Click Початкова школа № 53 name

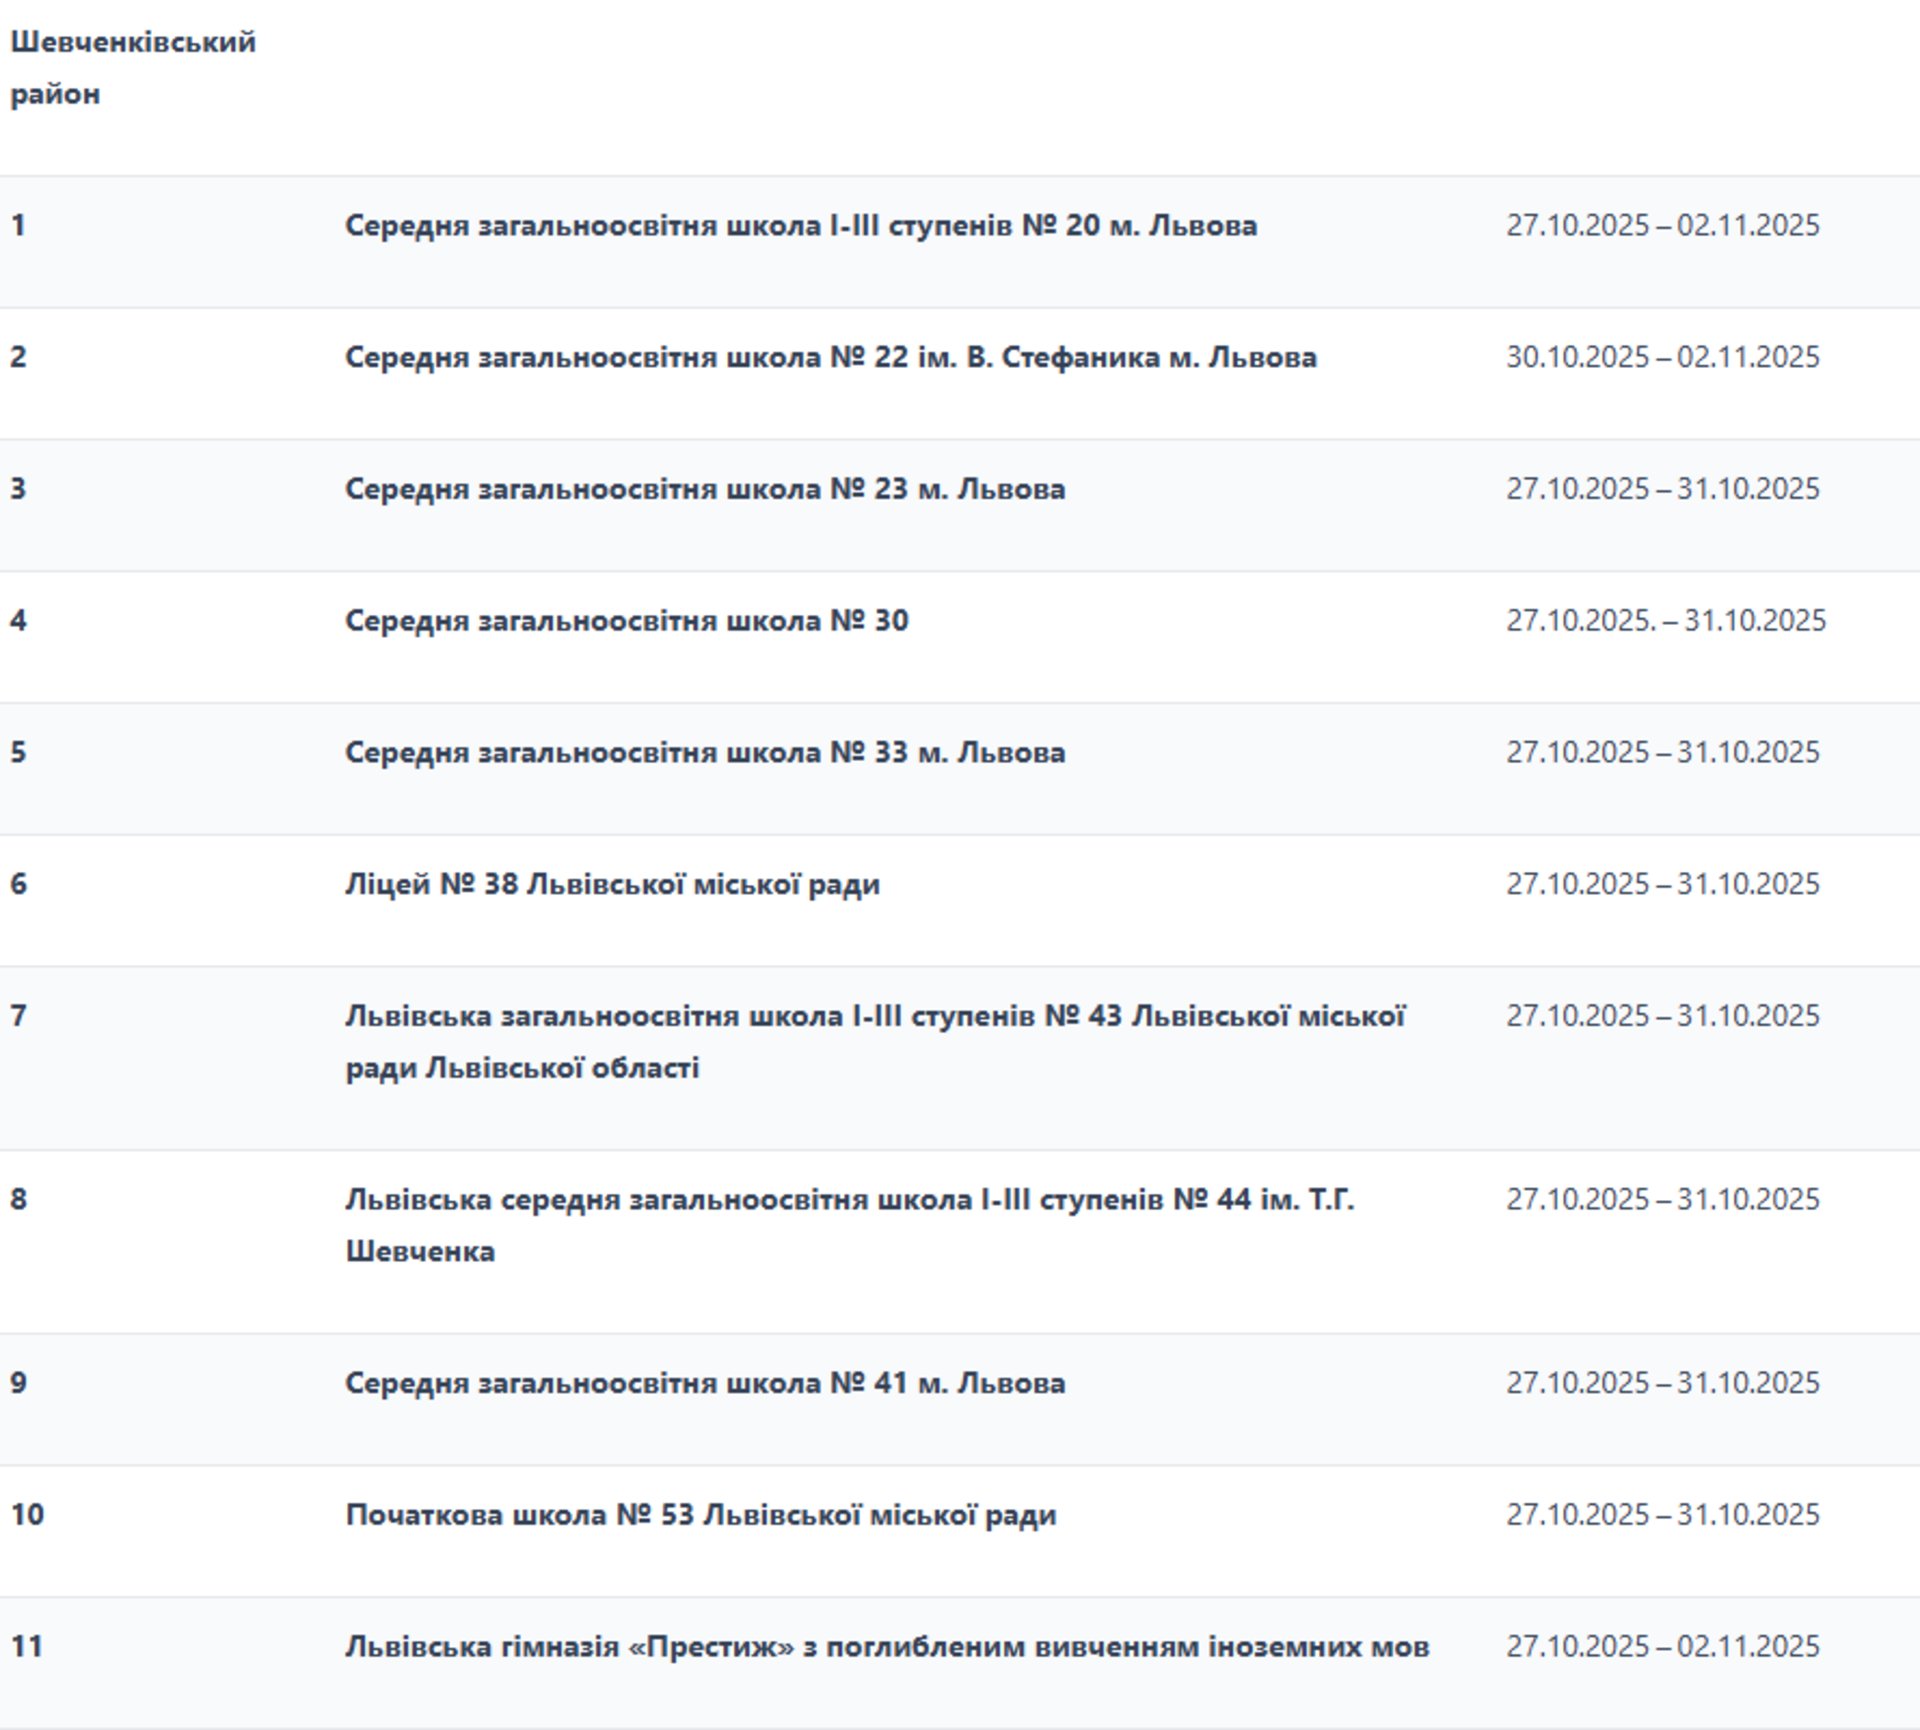tap(700, 1516)
